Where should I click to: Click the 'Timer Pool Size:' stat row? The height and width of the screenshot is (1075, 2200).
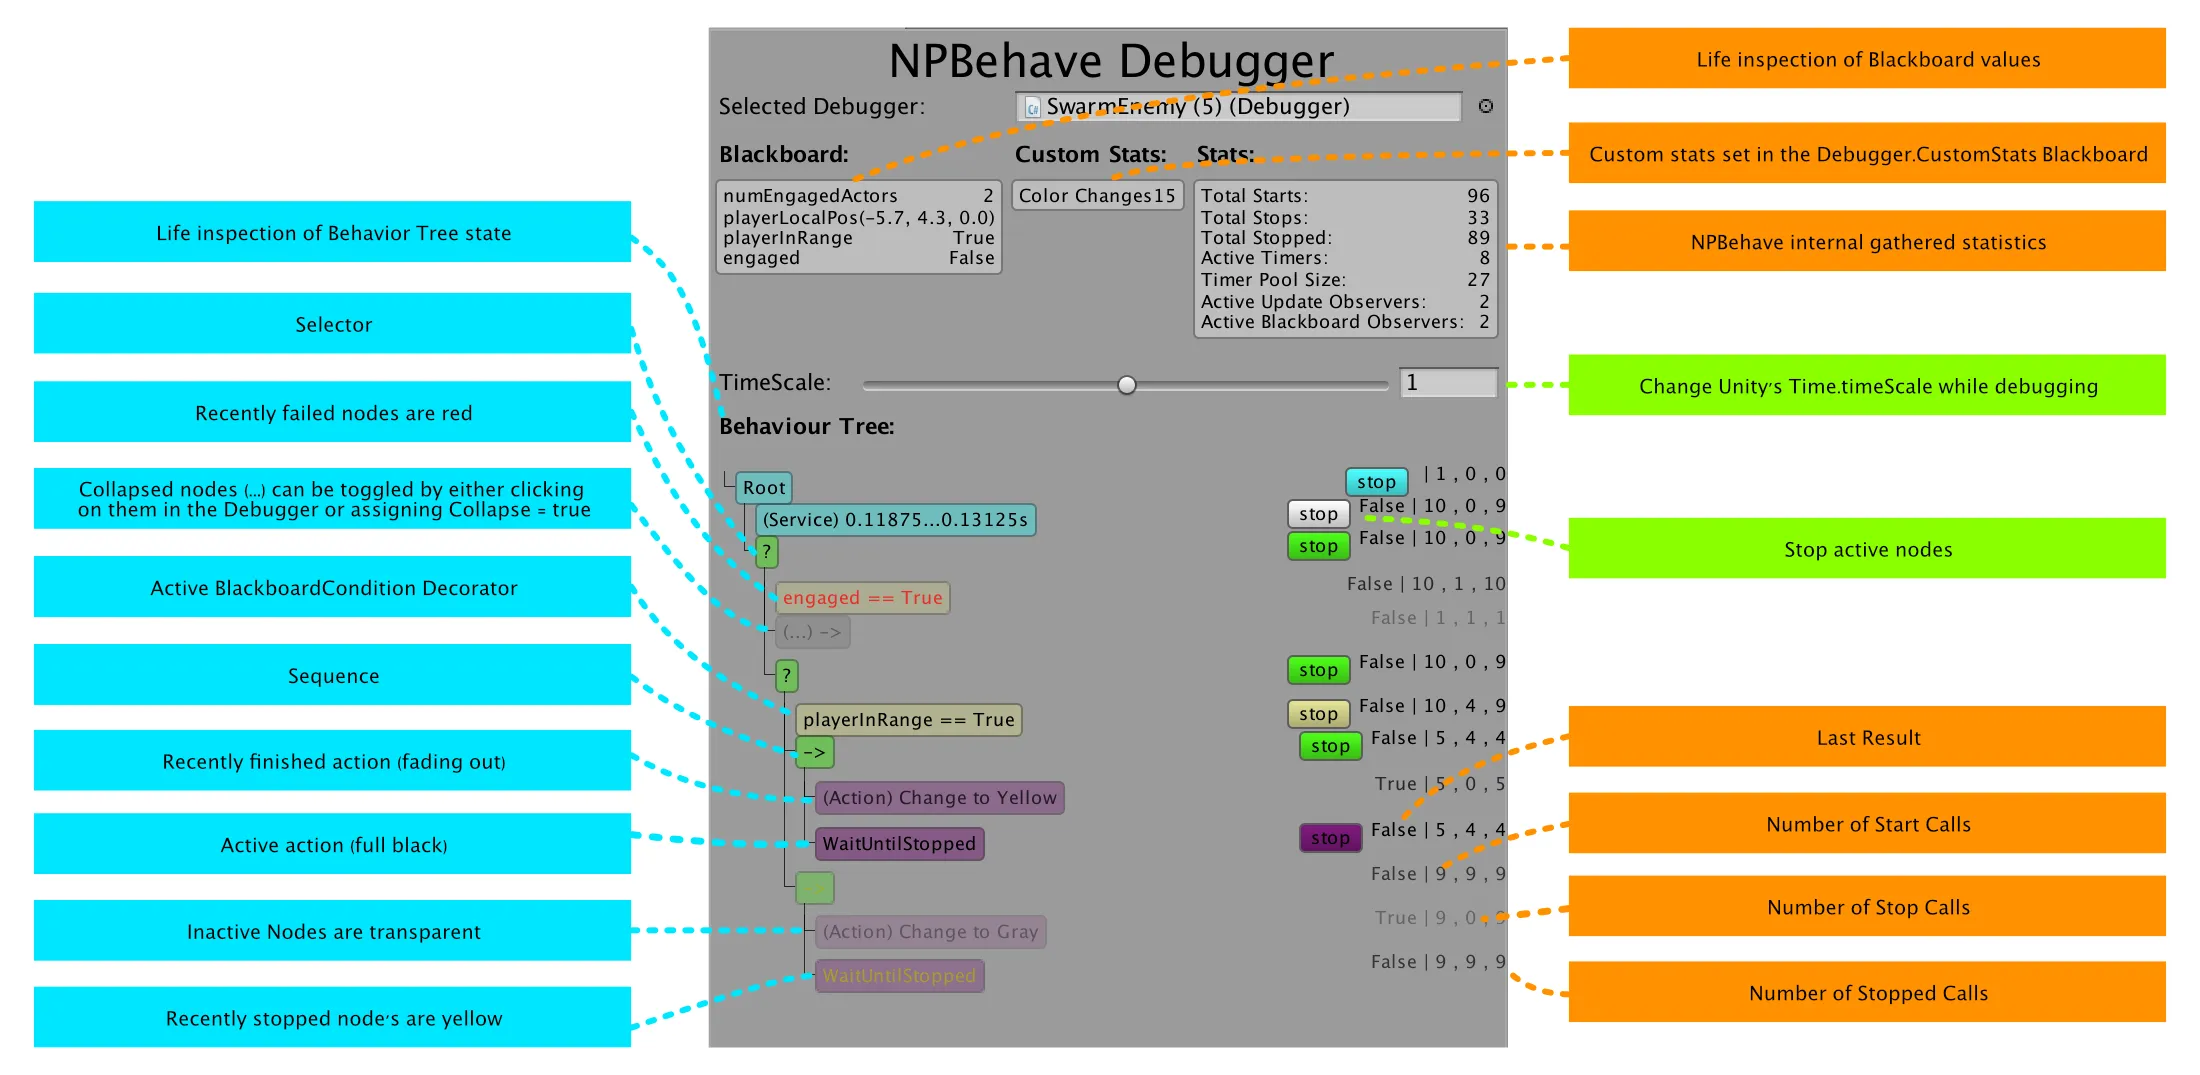(x=1346, y=280)
